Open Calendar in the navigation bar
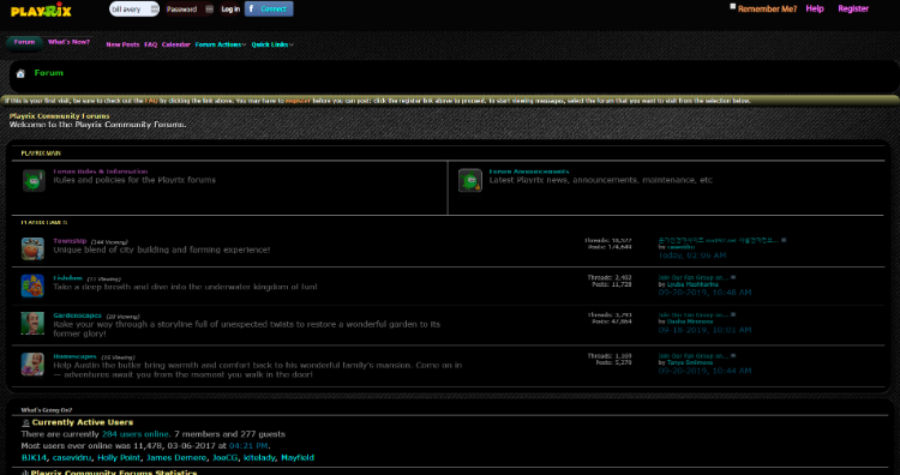The height and width of the screenshot is (475, 900). click(x=176, y=45)
